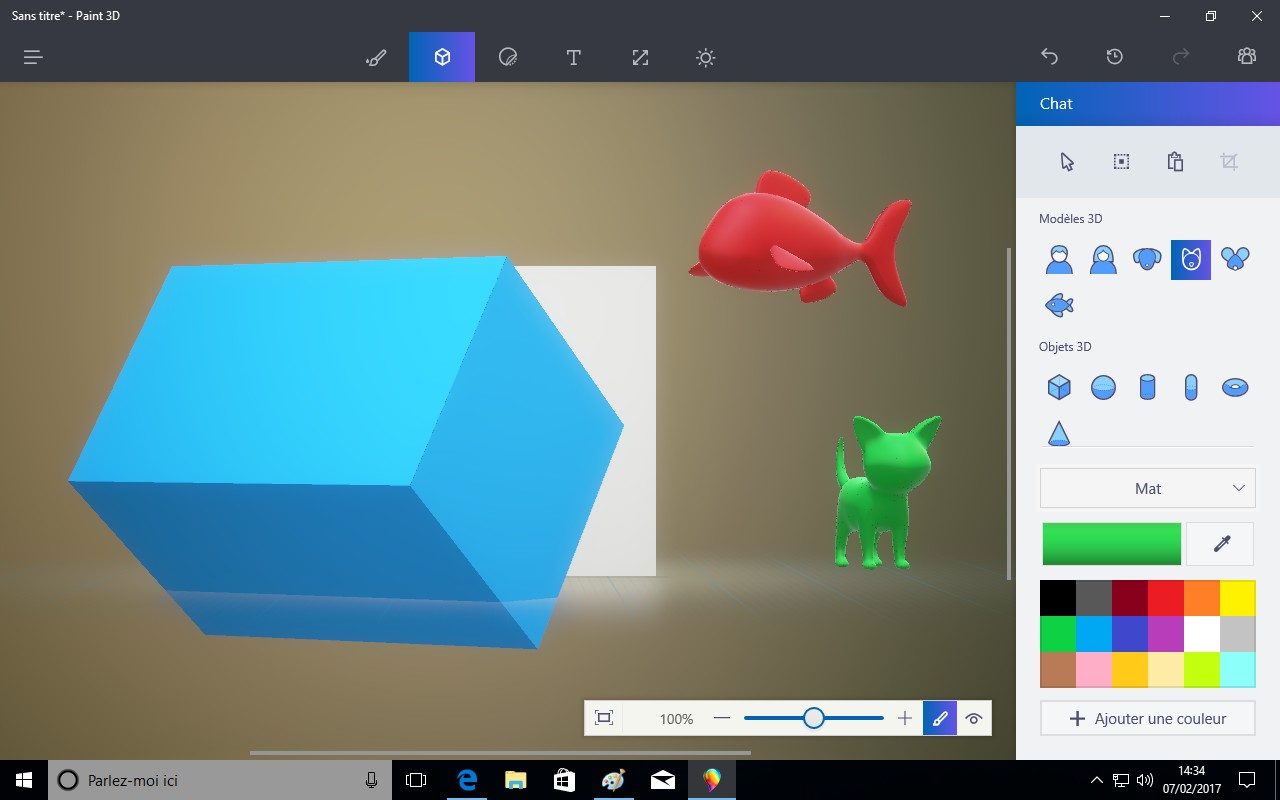This screenshot has width=1280, height=800.
Task: Pick the yellow color swatch
Action: coord(1238,598)
